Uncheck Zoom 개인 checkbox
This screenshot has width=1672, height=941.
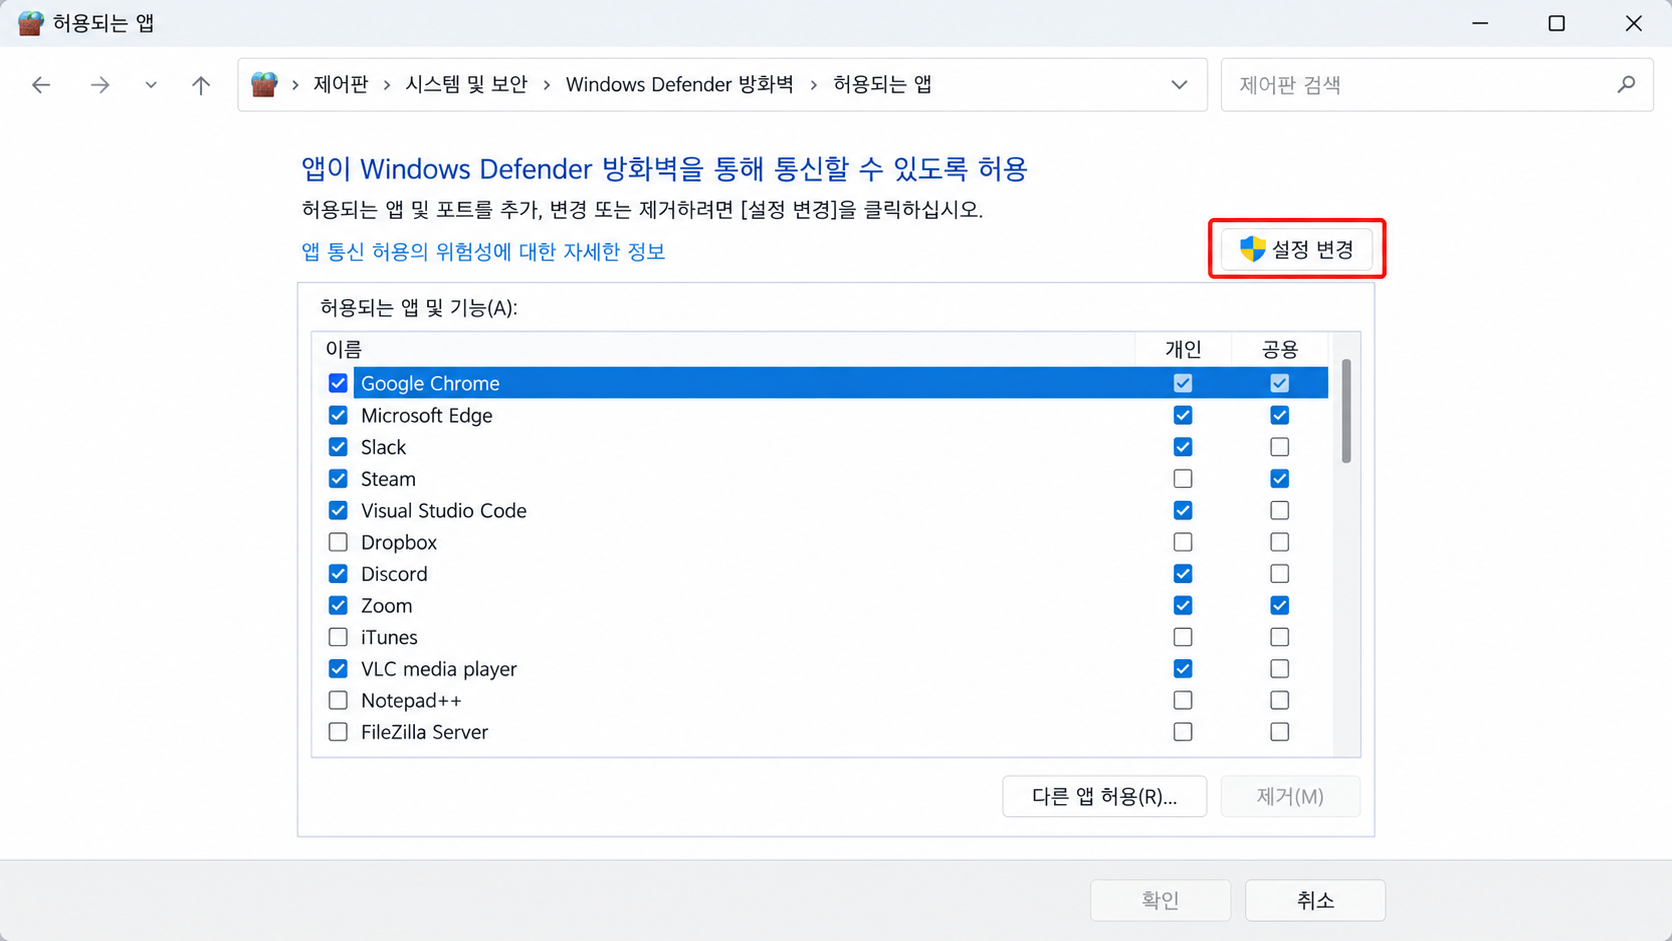[x=1183, y=606]
